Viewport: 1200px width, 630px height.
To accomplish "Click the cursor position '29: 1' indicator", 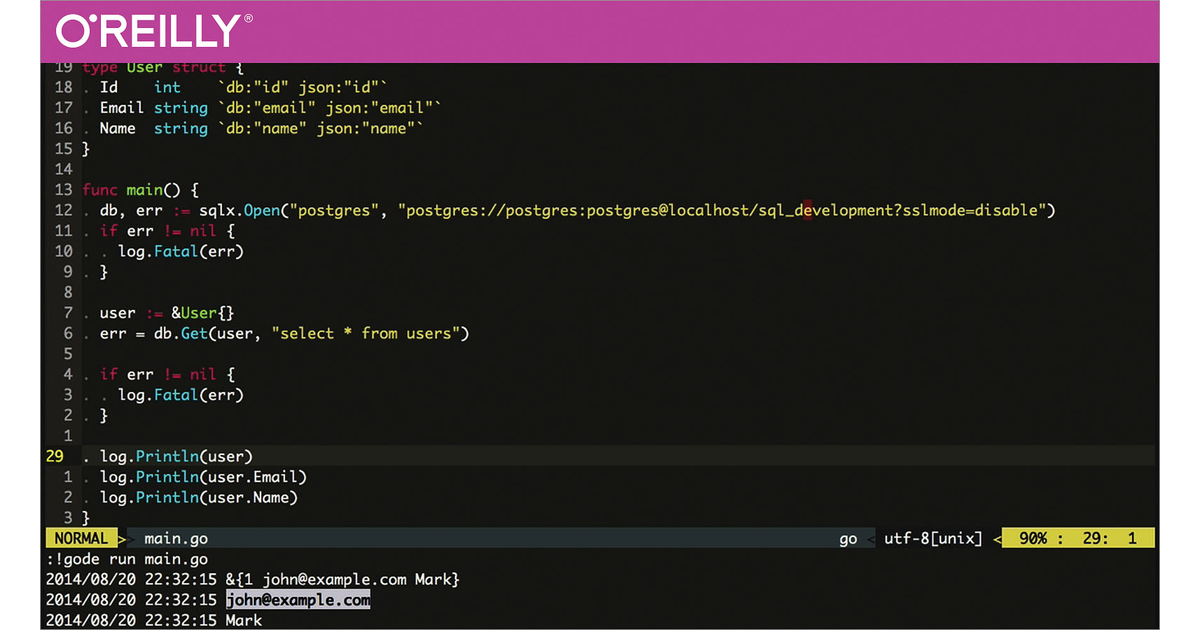I will [x=1109, y=539].
